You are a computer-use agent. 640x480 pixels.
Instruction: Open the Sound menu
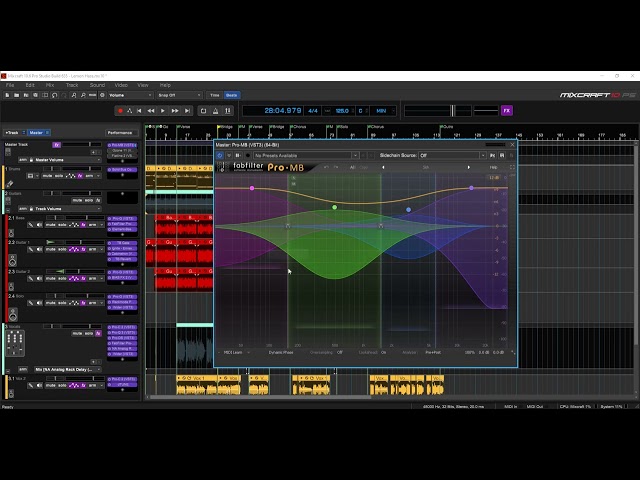coord(97,85)
